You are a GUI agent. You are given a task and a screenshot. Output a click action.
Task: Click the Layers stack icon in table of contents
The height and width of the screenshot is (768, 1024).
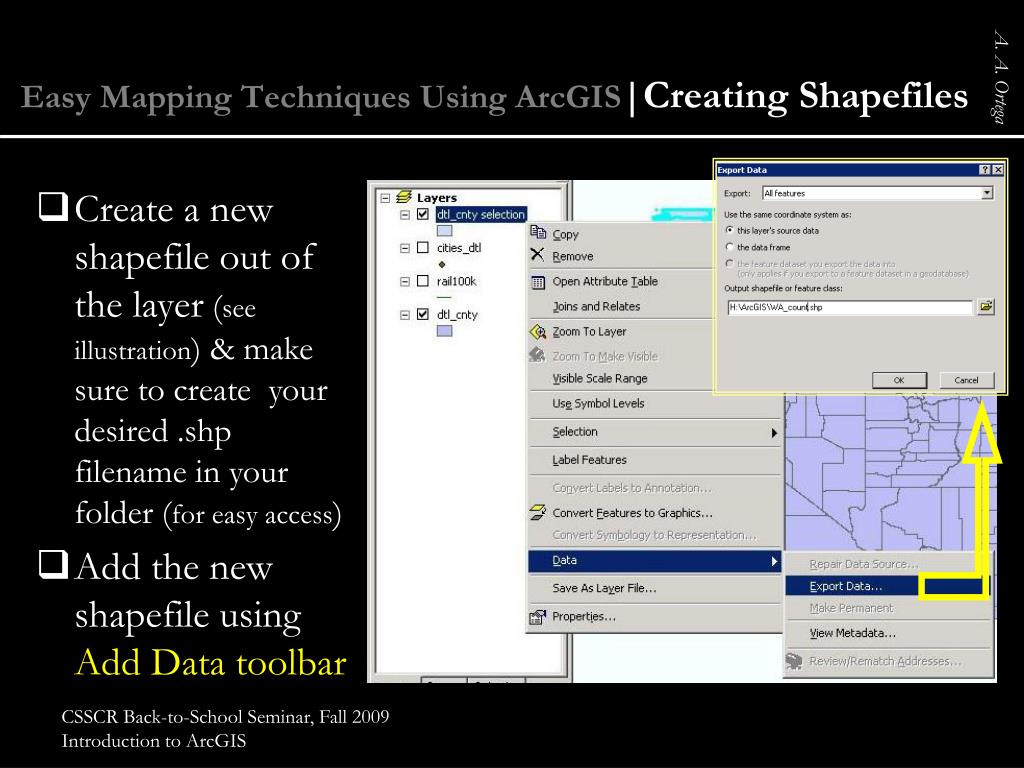(404, 197)
